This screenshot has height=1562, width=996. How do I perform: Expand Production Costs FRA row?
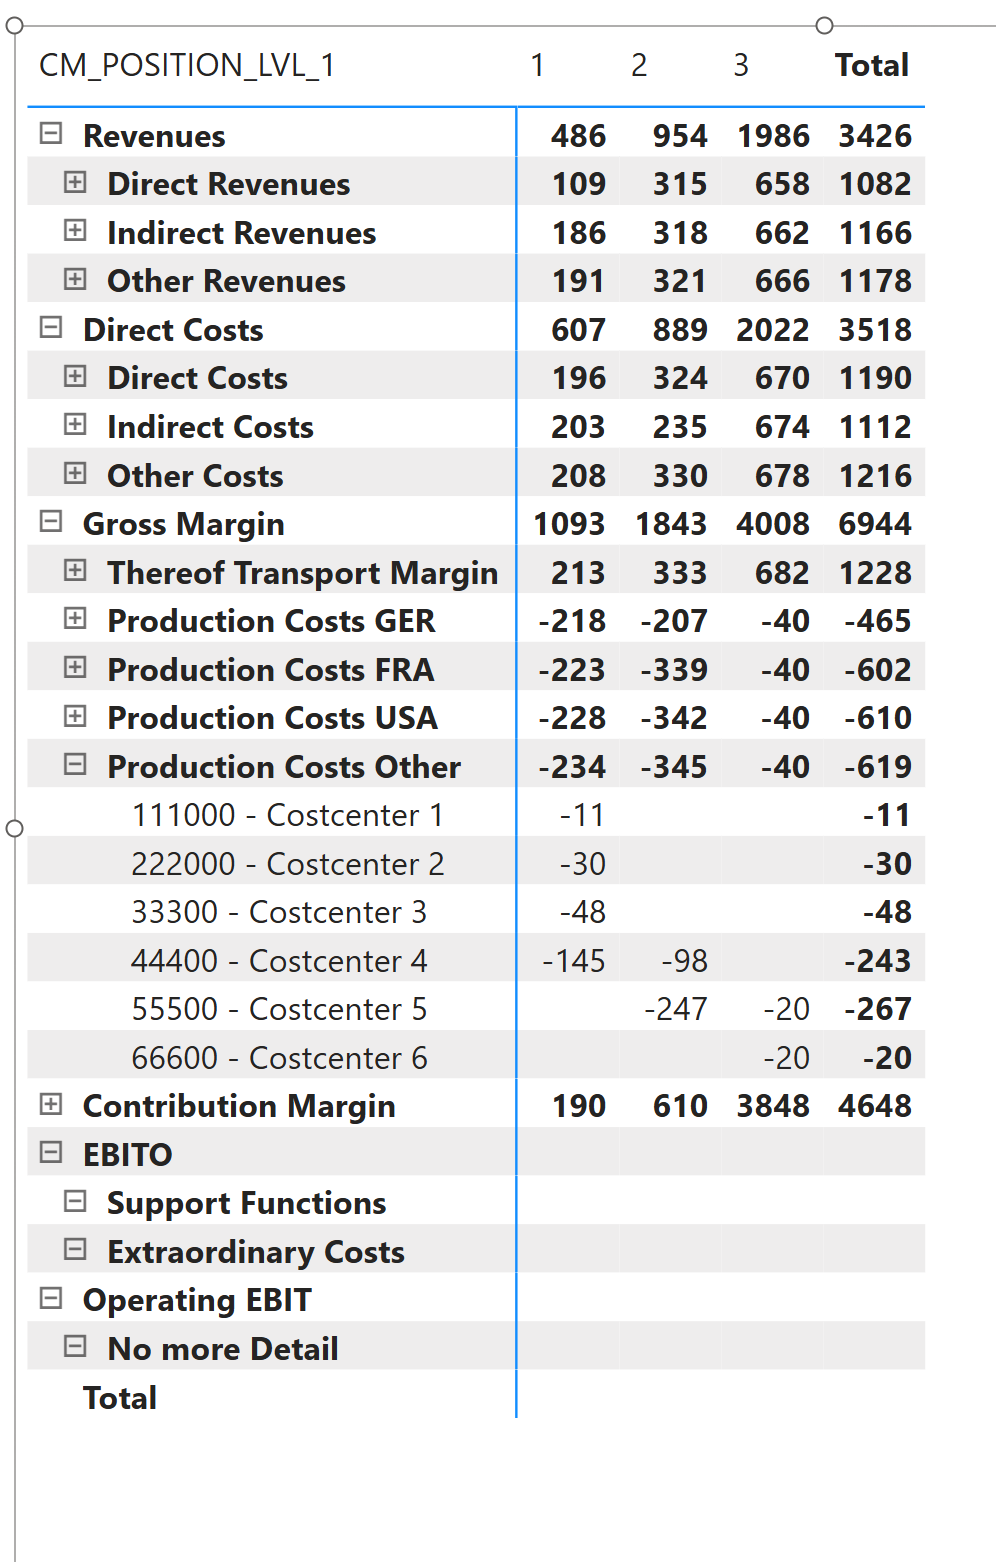pos(75,667)
